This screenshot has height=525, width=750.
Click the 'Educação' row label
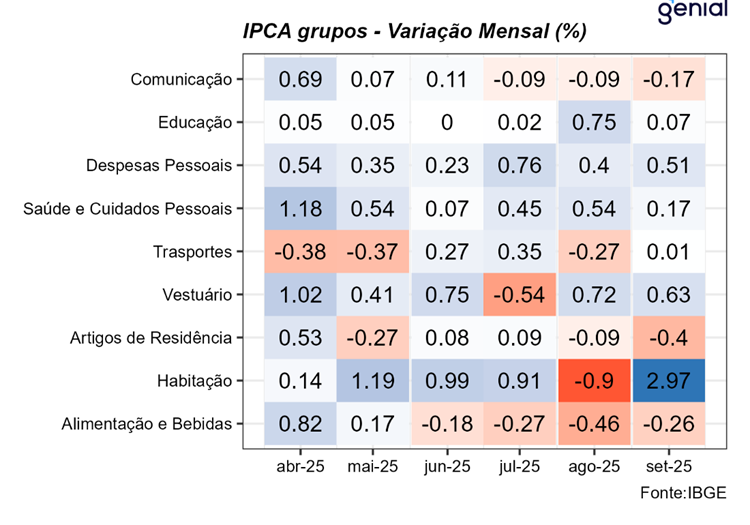(194, 123)
